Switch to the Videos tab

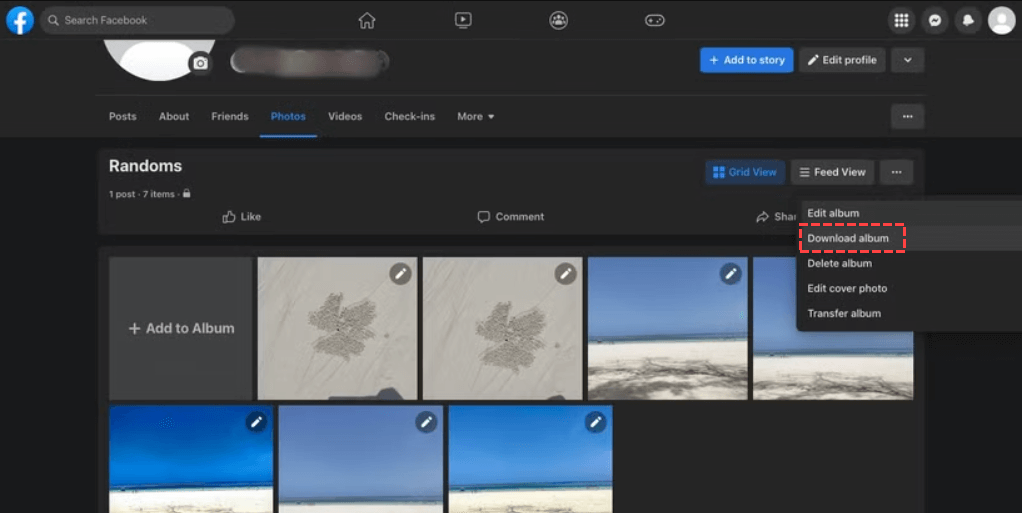tap(345, 116)
